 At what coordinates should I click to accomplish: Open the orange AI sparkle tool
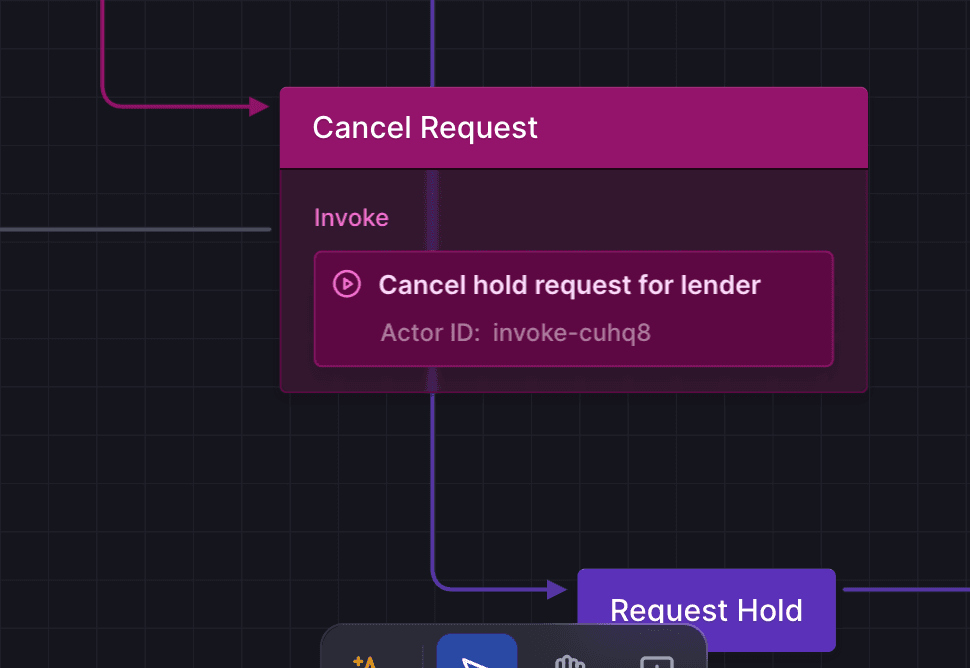point(364,661)
